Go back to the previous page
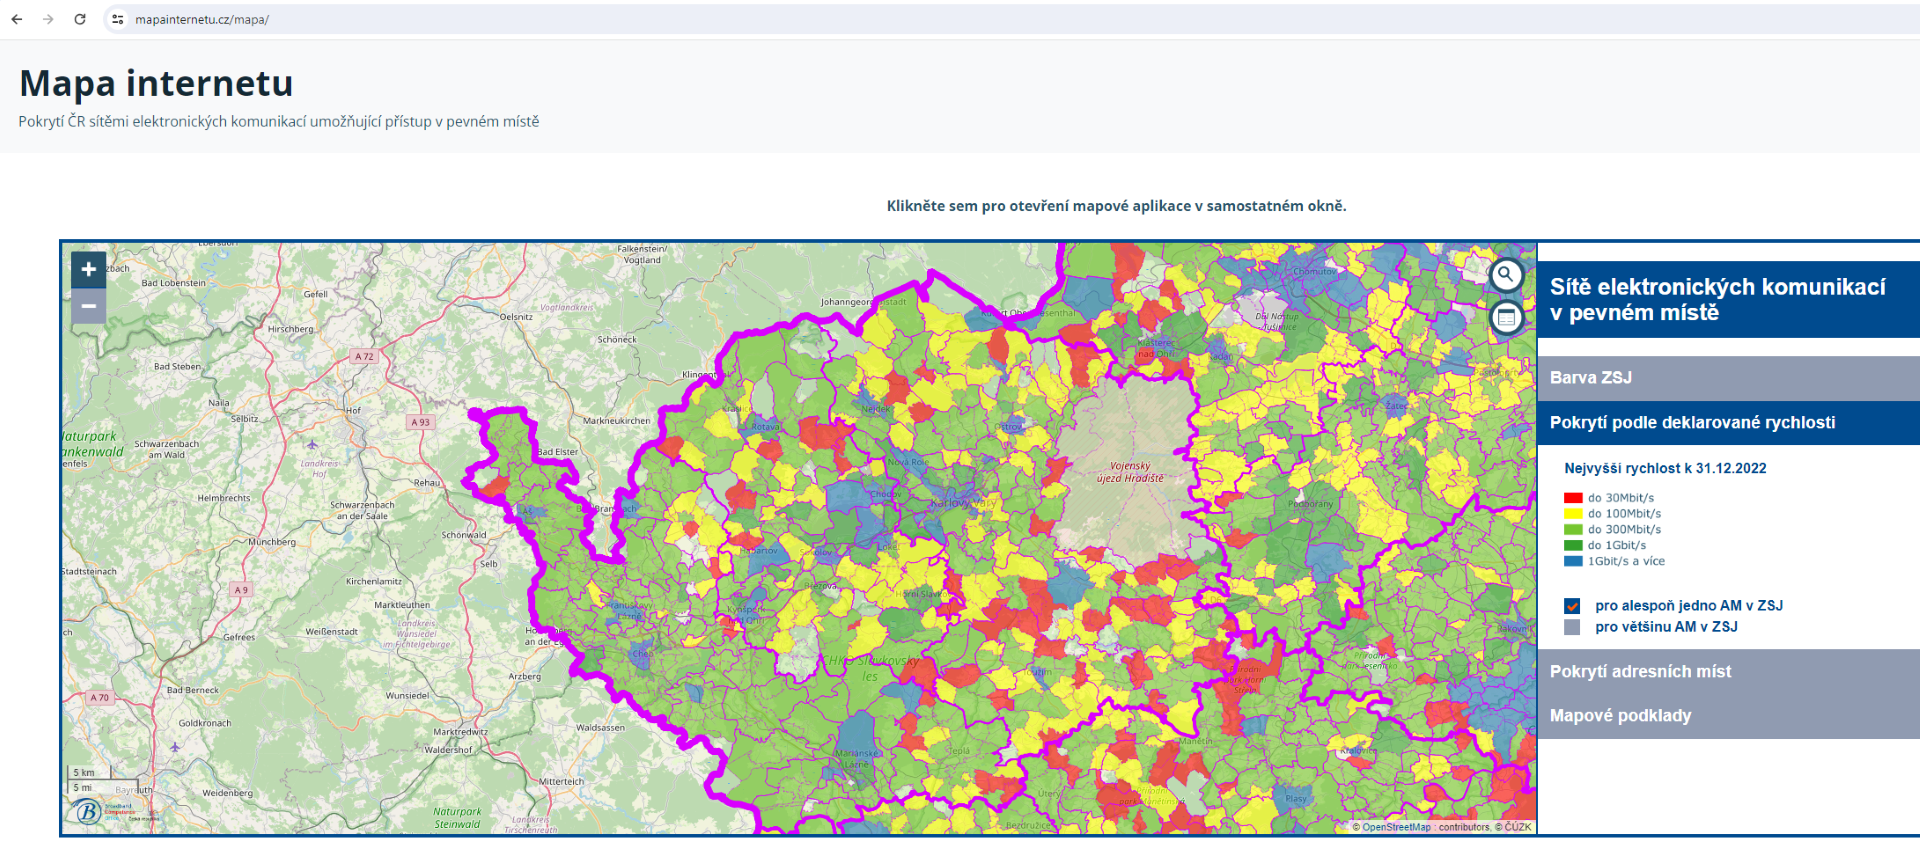 click(17, 19)
